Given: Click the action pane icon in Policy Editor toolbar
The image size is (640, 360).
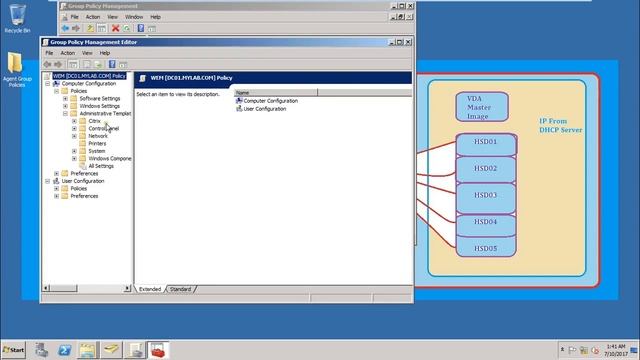Looking at the screenshot, I should 123,64.
